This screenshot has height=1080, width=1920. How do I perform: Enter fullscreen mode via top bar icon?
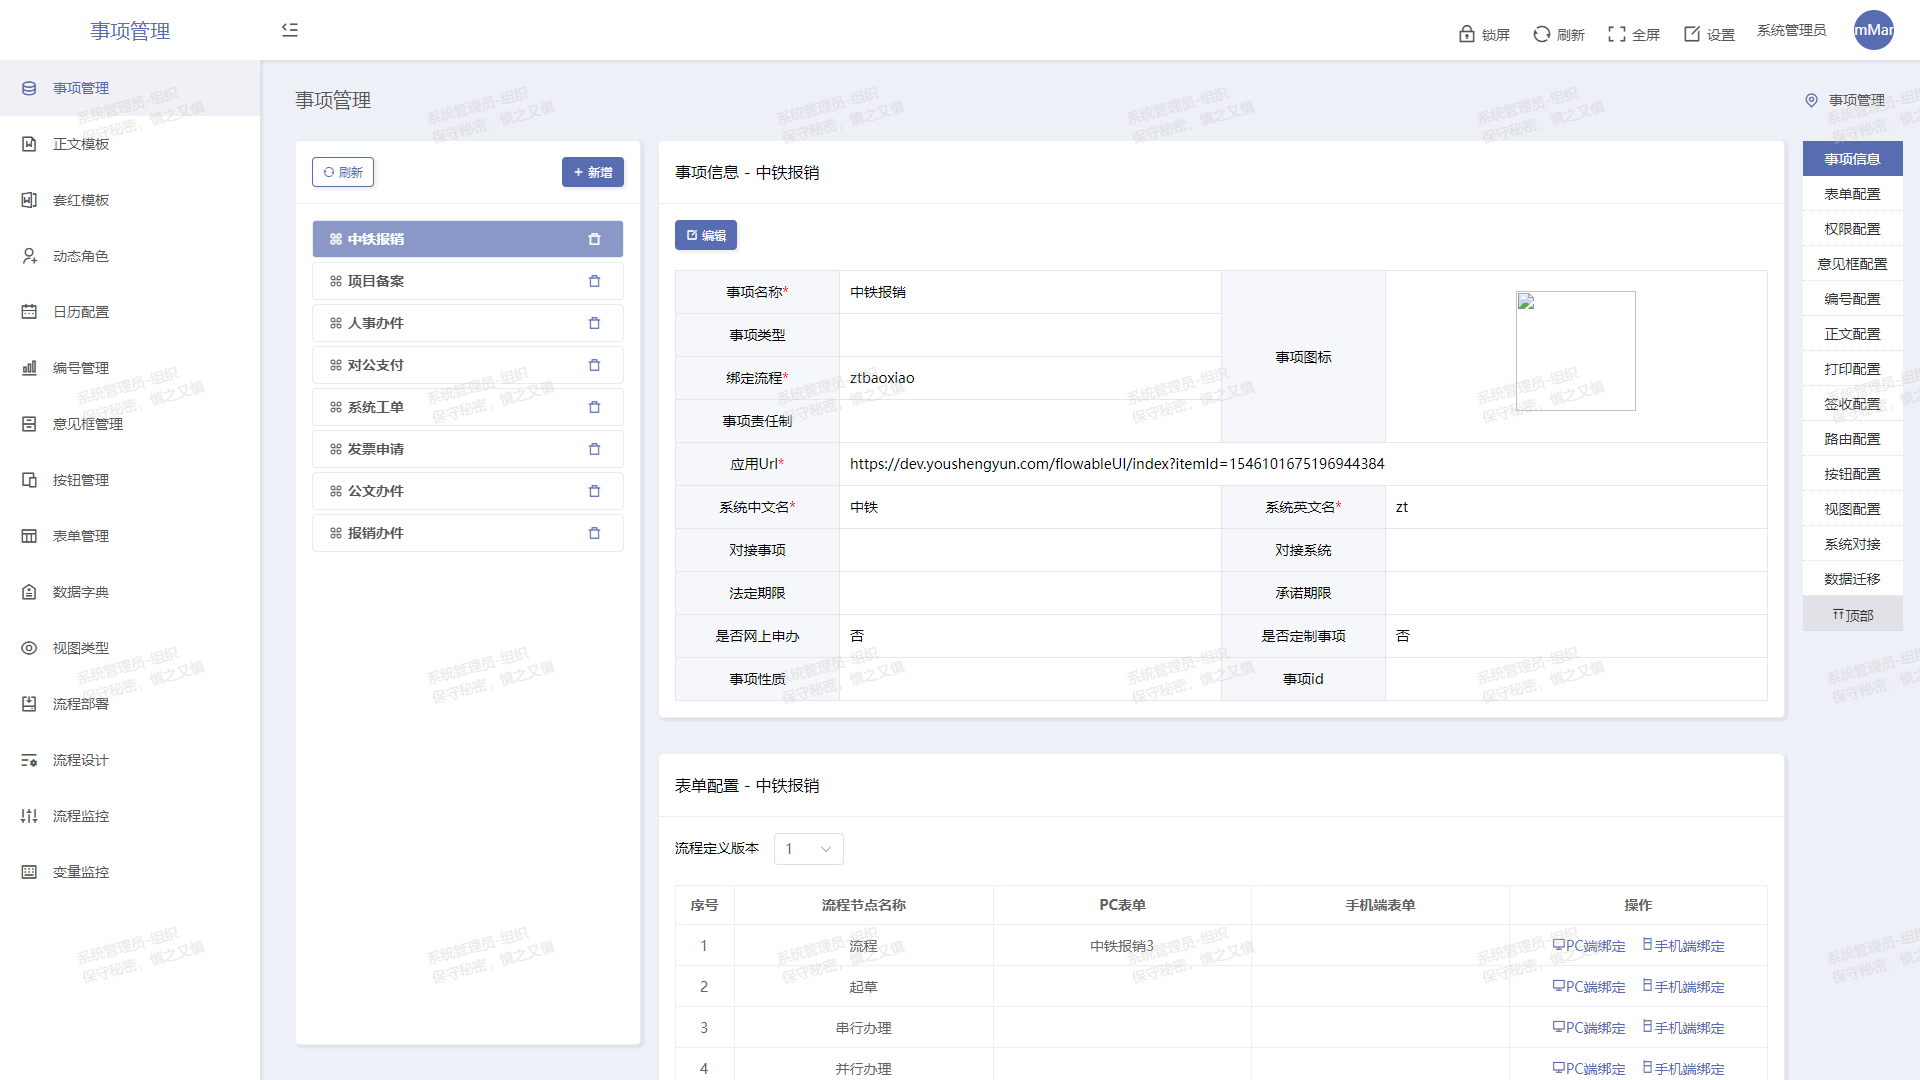click(x=1616, y=34)
